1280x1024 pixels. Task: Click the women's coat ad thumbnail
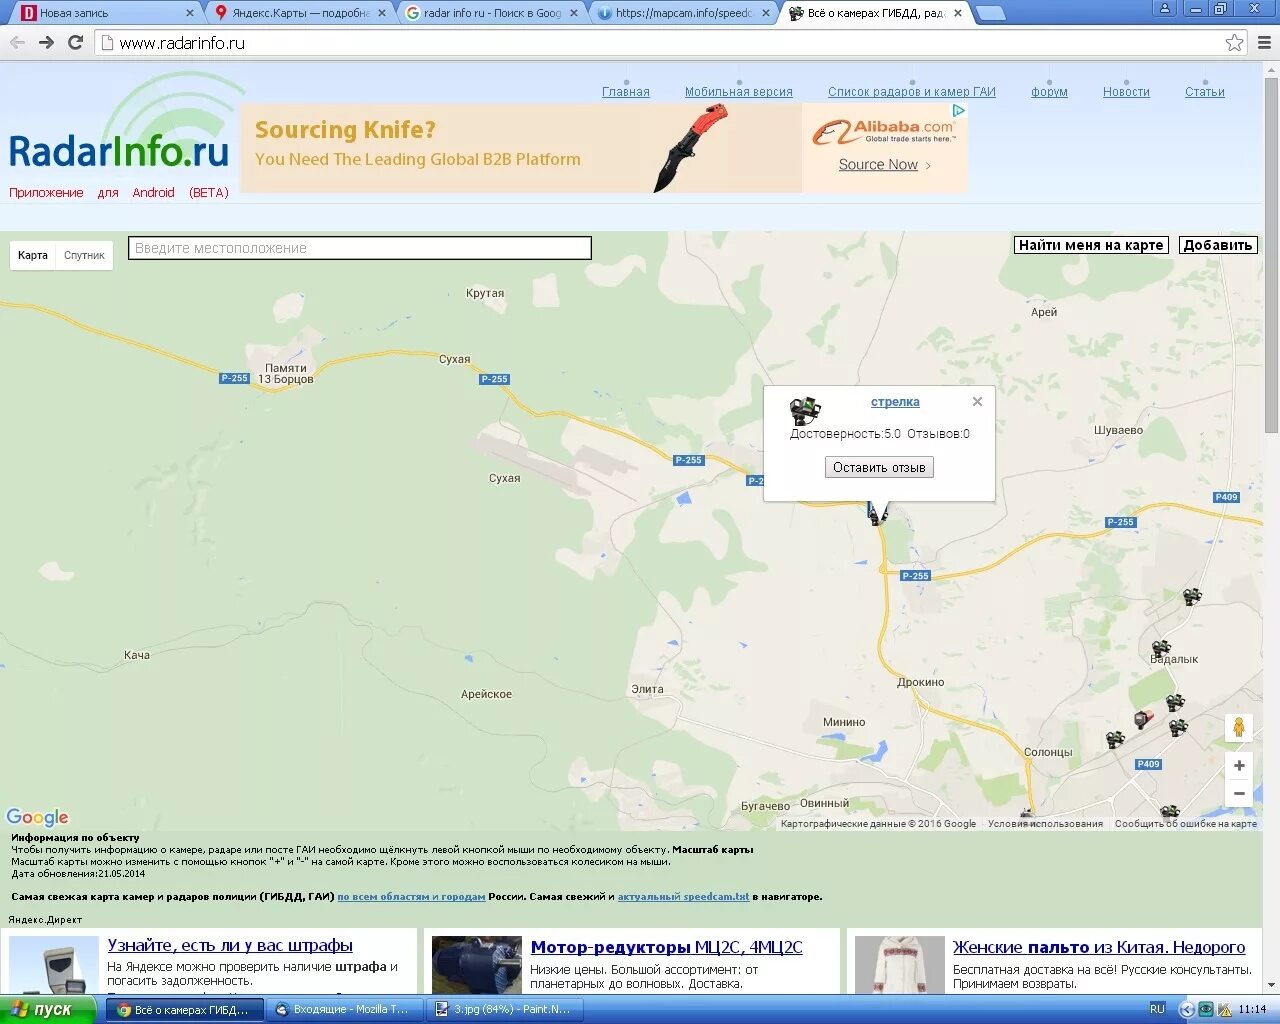pyautogui.click(x=900, y=964)
